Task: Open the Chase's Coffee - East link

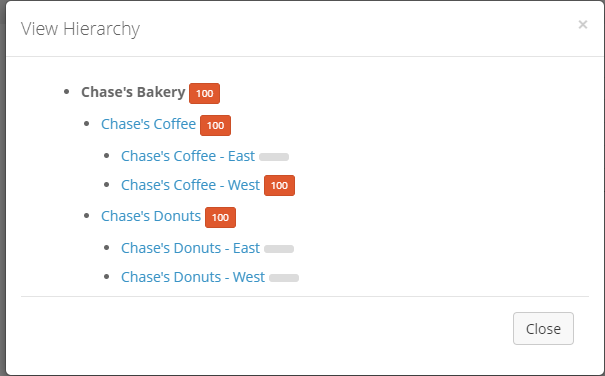Action: coord(188,156)
